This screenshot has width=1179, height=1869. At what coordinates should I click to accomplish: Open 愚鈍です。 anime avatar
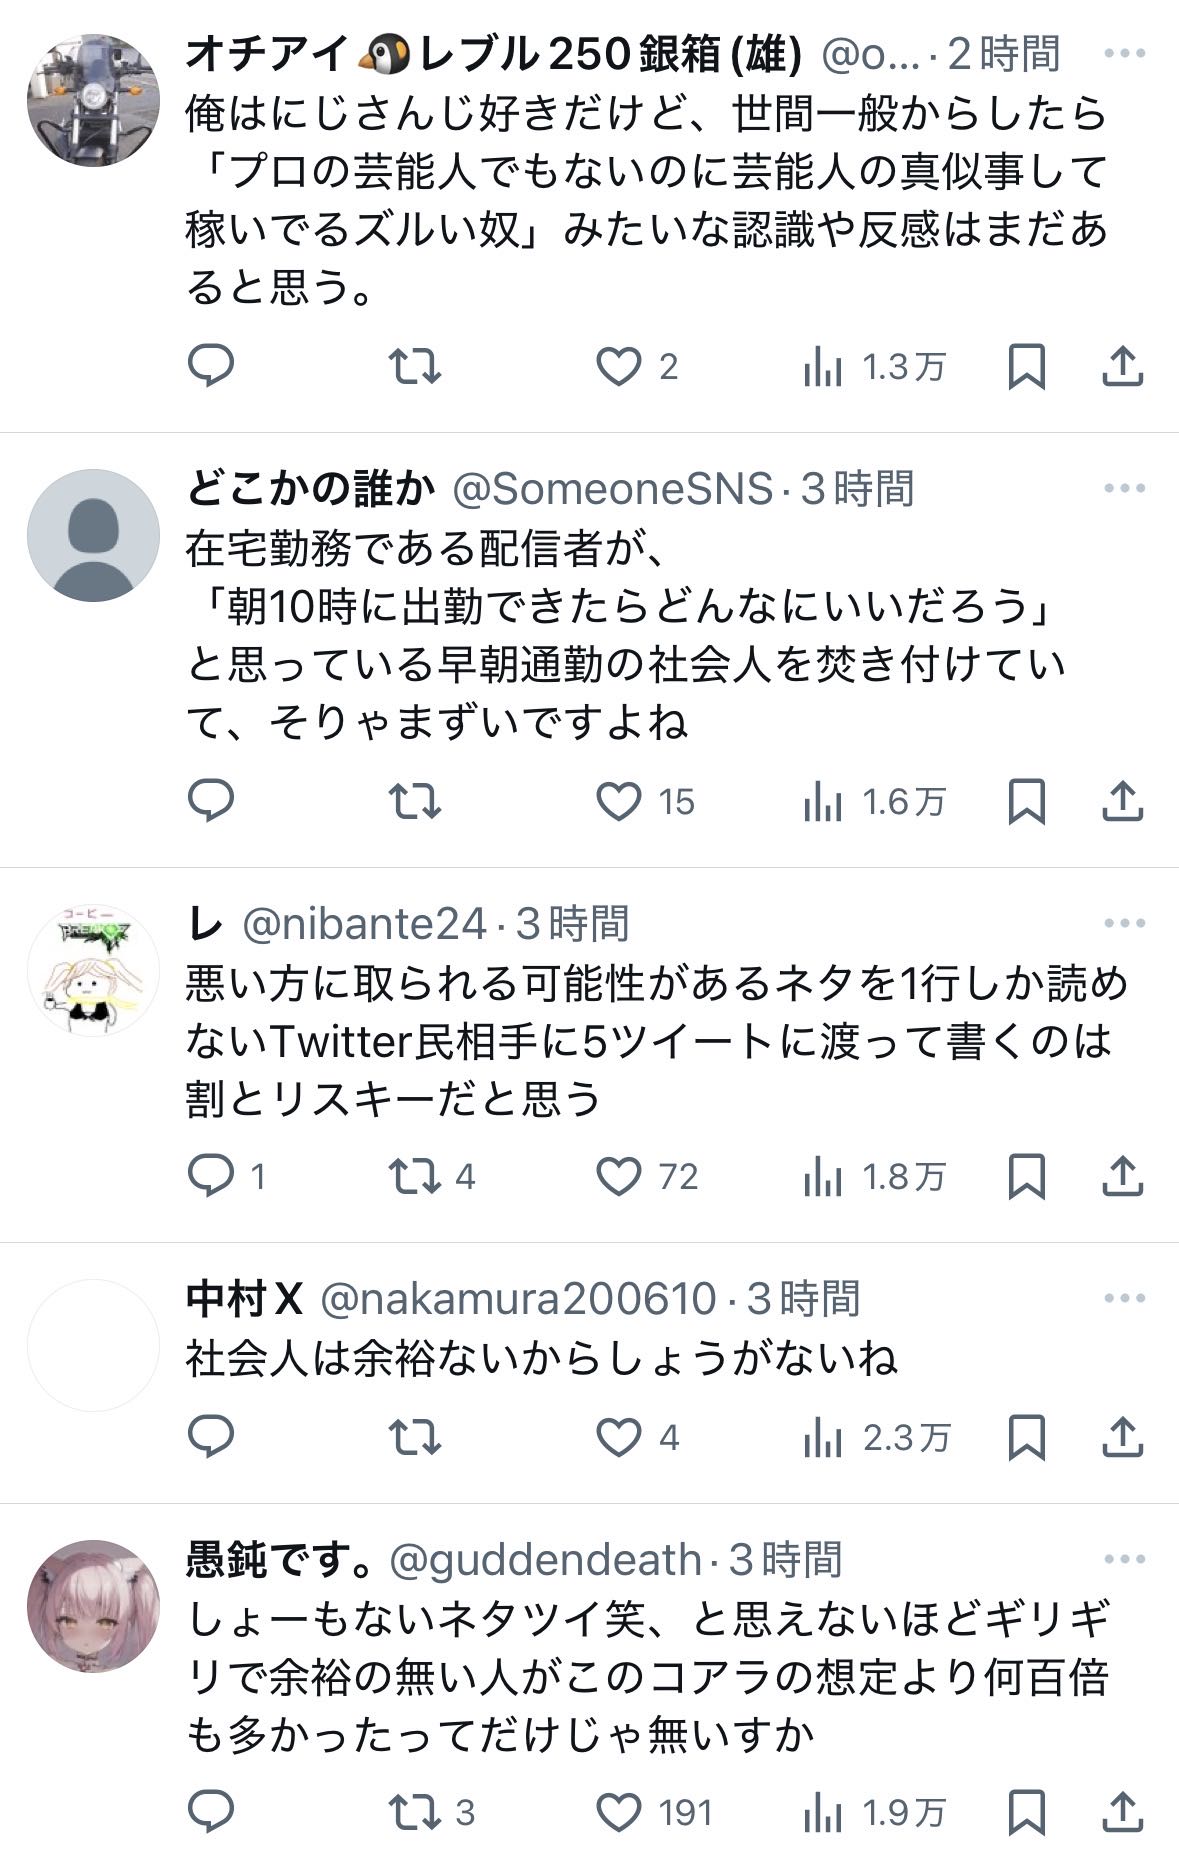93,1606
